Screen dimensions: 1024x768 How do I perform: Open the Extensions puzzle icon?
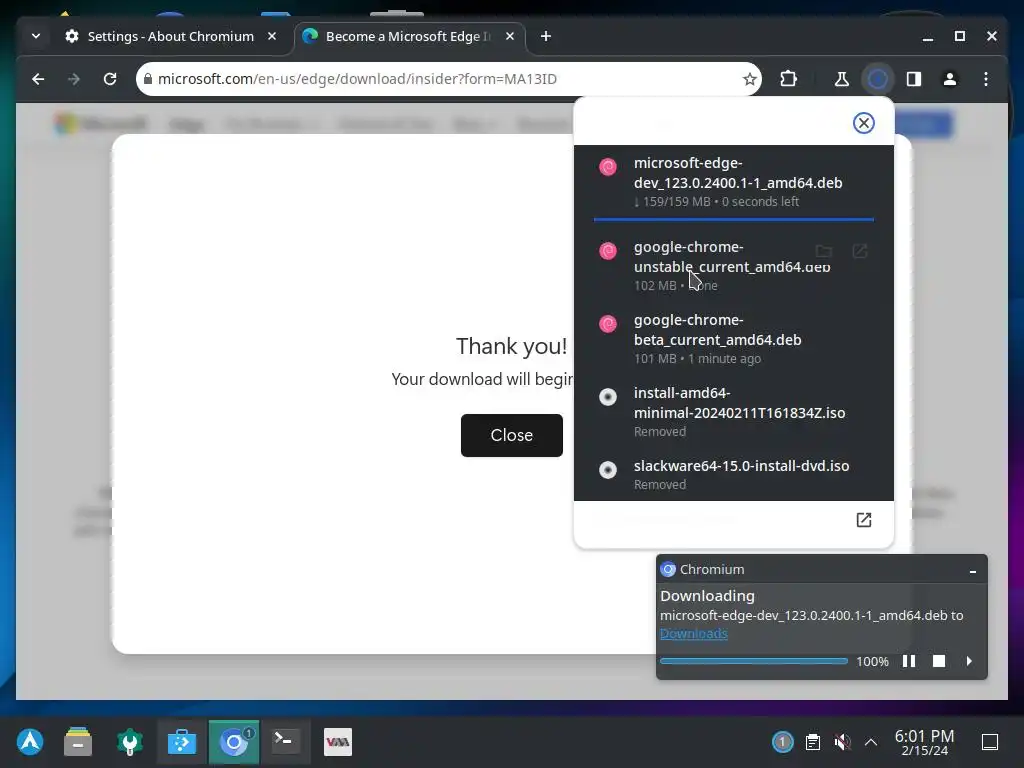click(788, 79)
